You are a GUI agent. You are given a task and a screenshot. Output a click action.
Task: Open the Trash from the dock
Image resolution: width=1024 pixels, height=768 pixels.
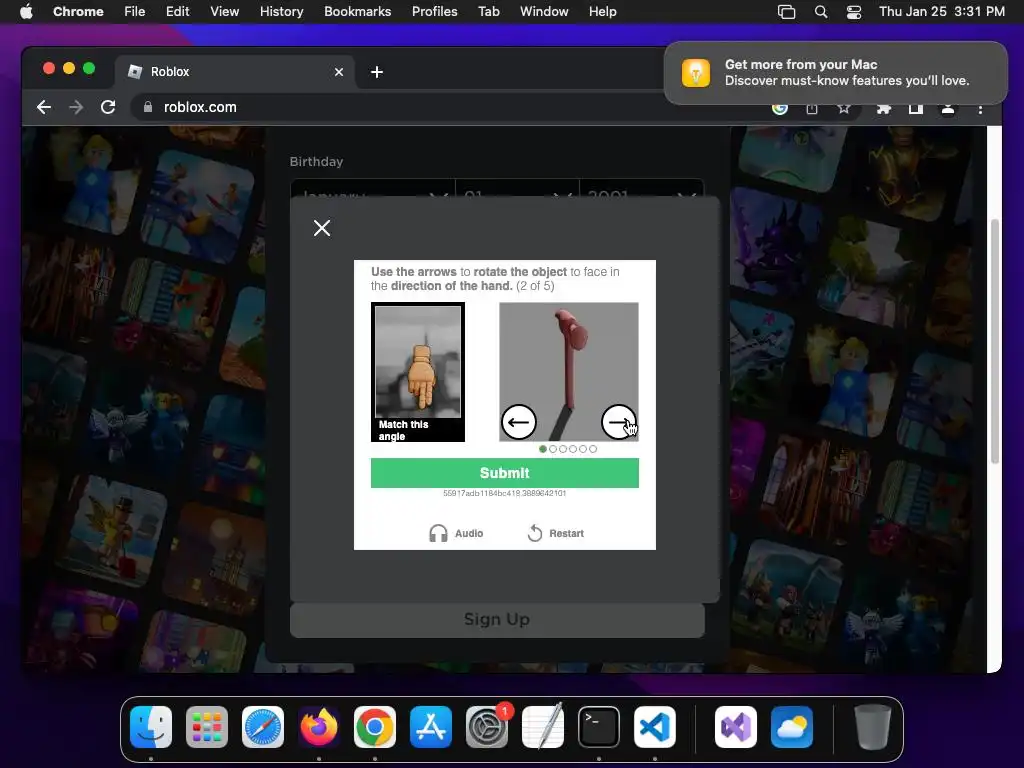[872, 727]
